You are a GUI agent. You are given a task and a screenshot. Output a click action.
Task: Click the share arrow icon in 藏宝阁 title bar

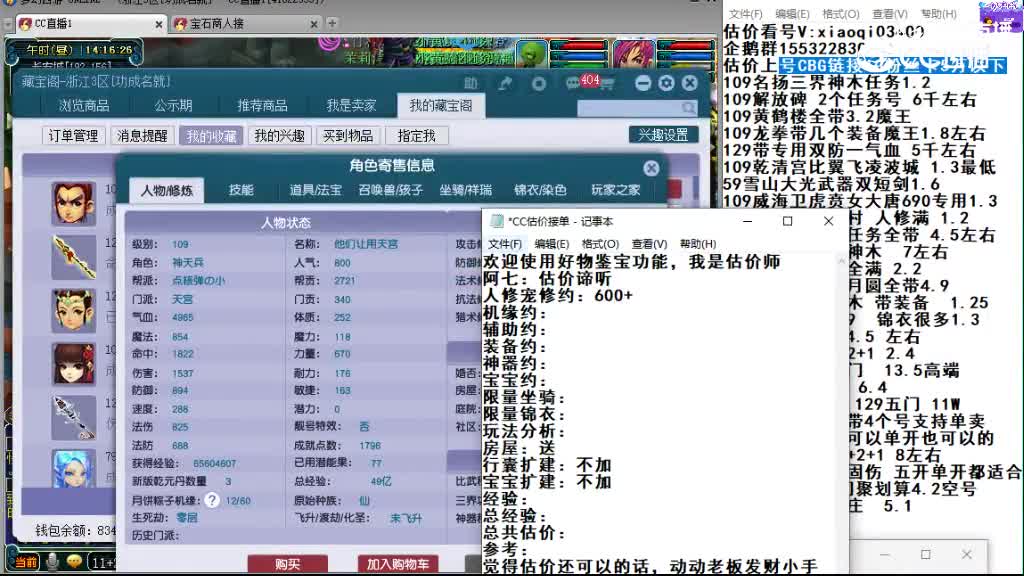(x=505, y=83)
